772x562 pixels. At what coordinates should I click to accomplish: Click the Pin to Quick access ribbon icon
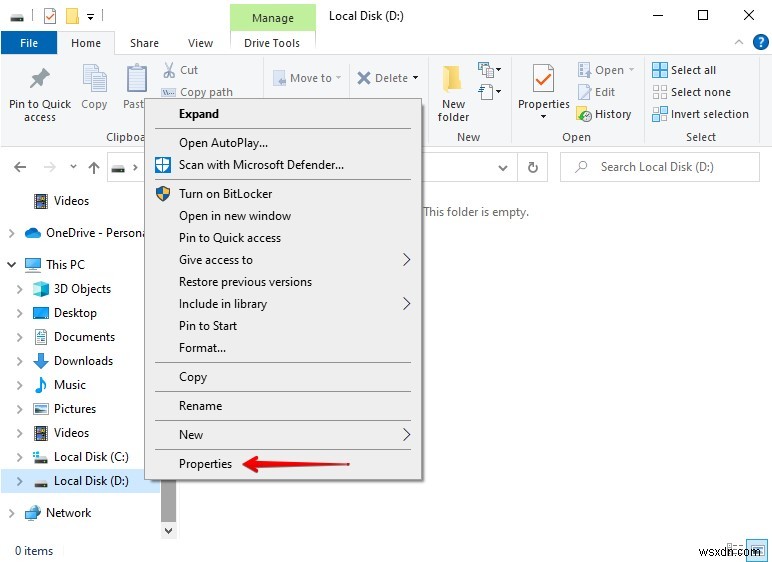(40, 79)
